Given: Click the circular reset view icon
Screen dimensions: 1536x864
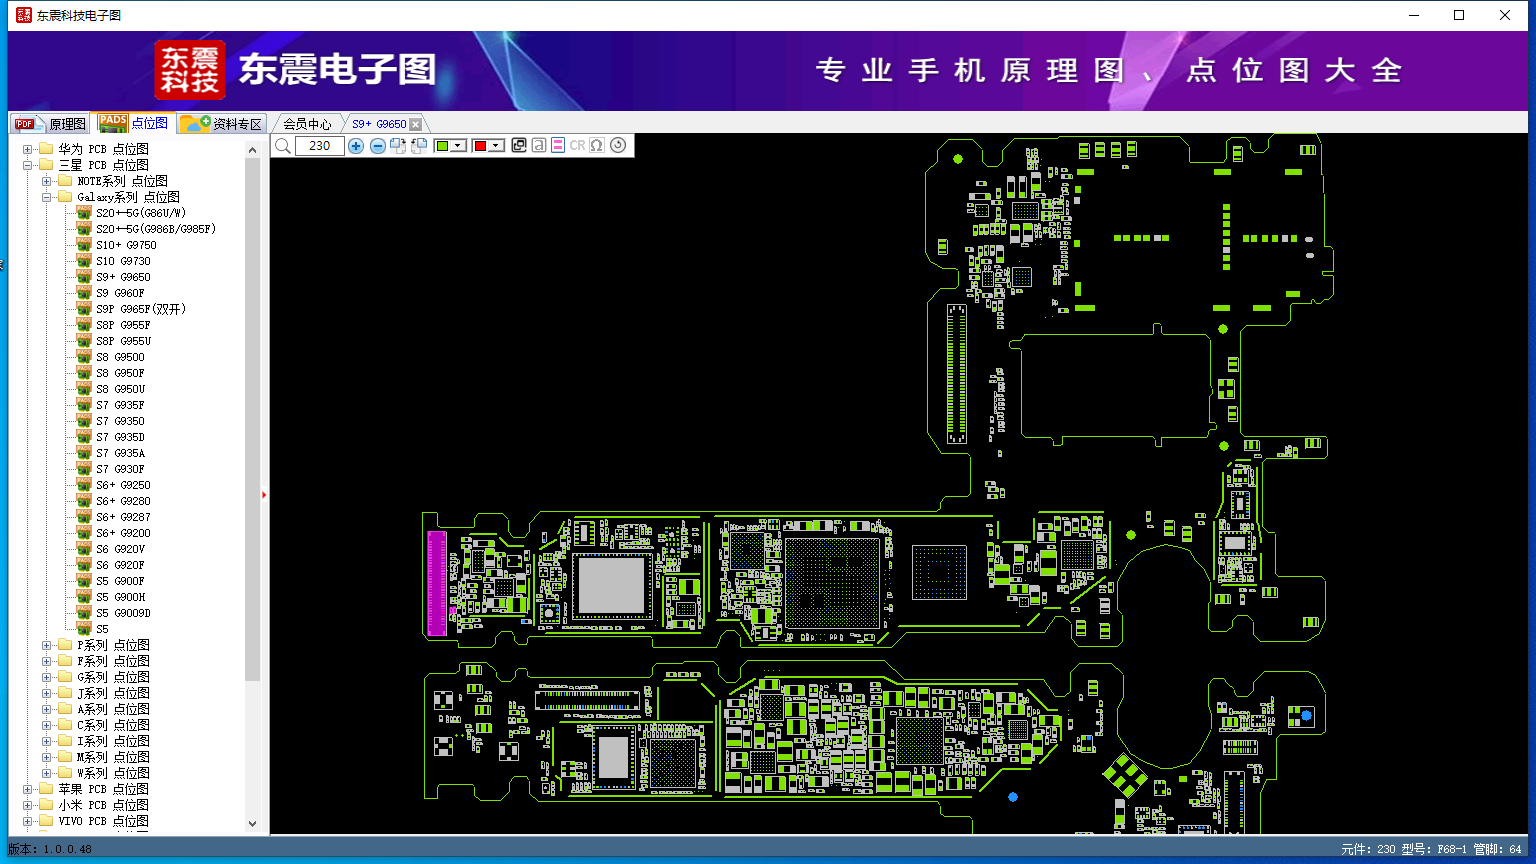Looking at the screenshot, I should 618,145.
